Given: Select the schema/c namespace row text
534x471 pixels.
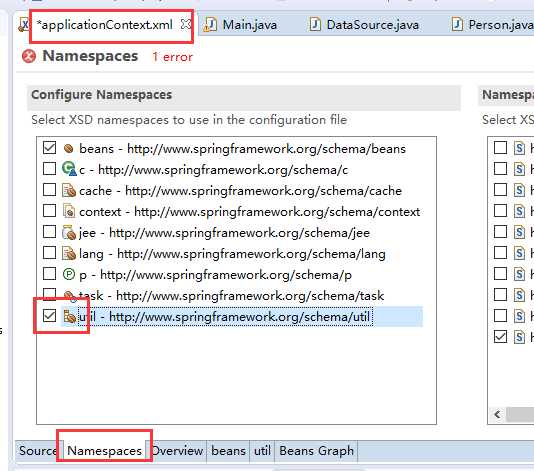Looking at the screenshot, I should pos(213,170).
